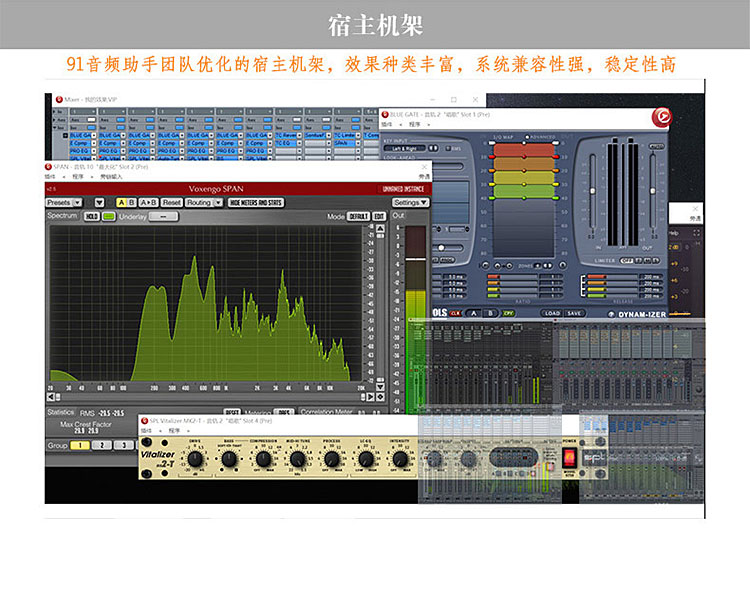This screenshot has height=609, width=750.
Task: Click Zones knob left of Dynam-izer graph
Action: (485, 265)
